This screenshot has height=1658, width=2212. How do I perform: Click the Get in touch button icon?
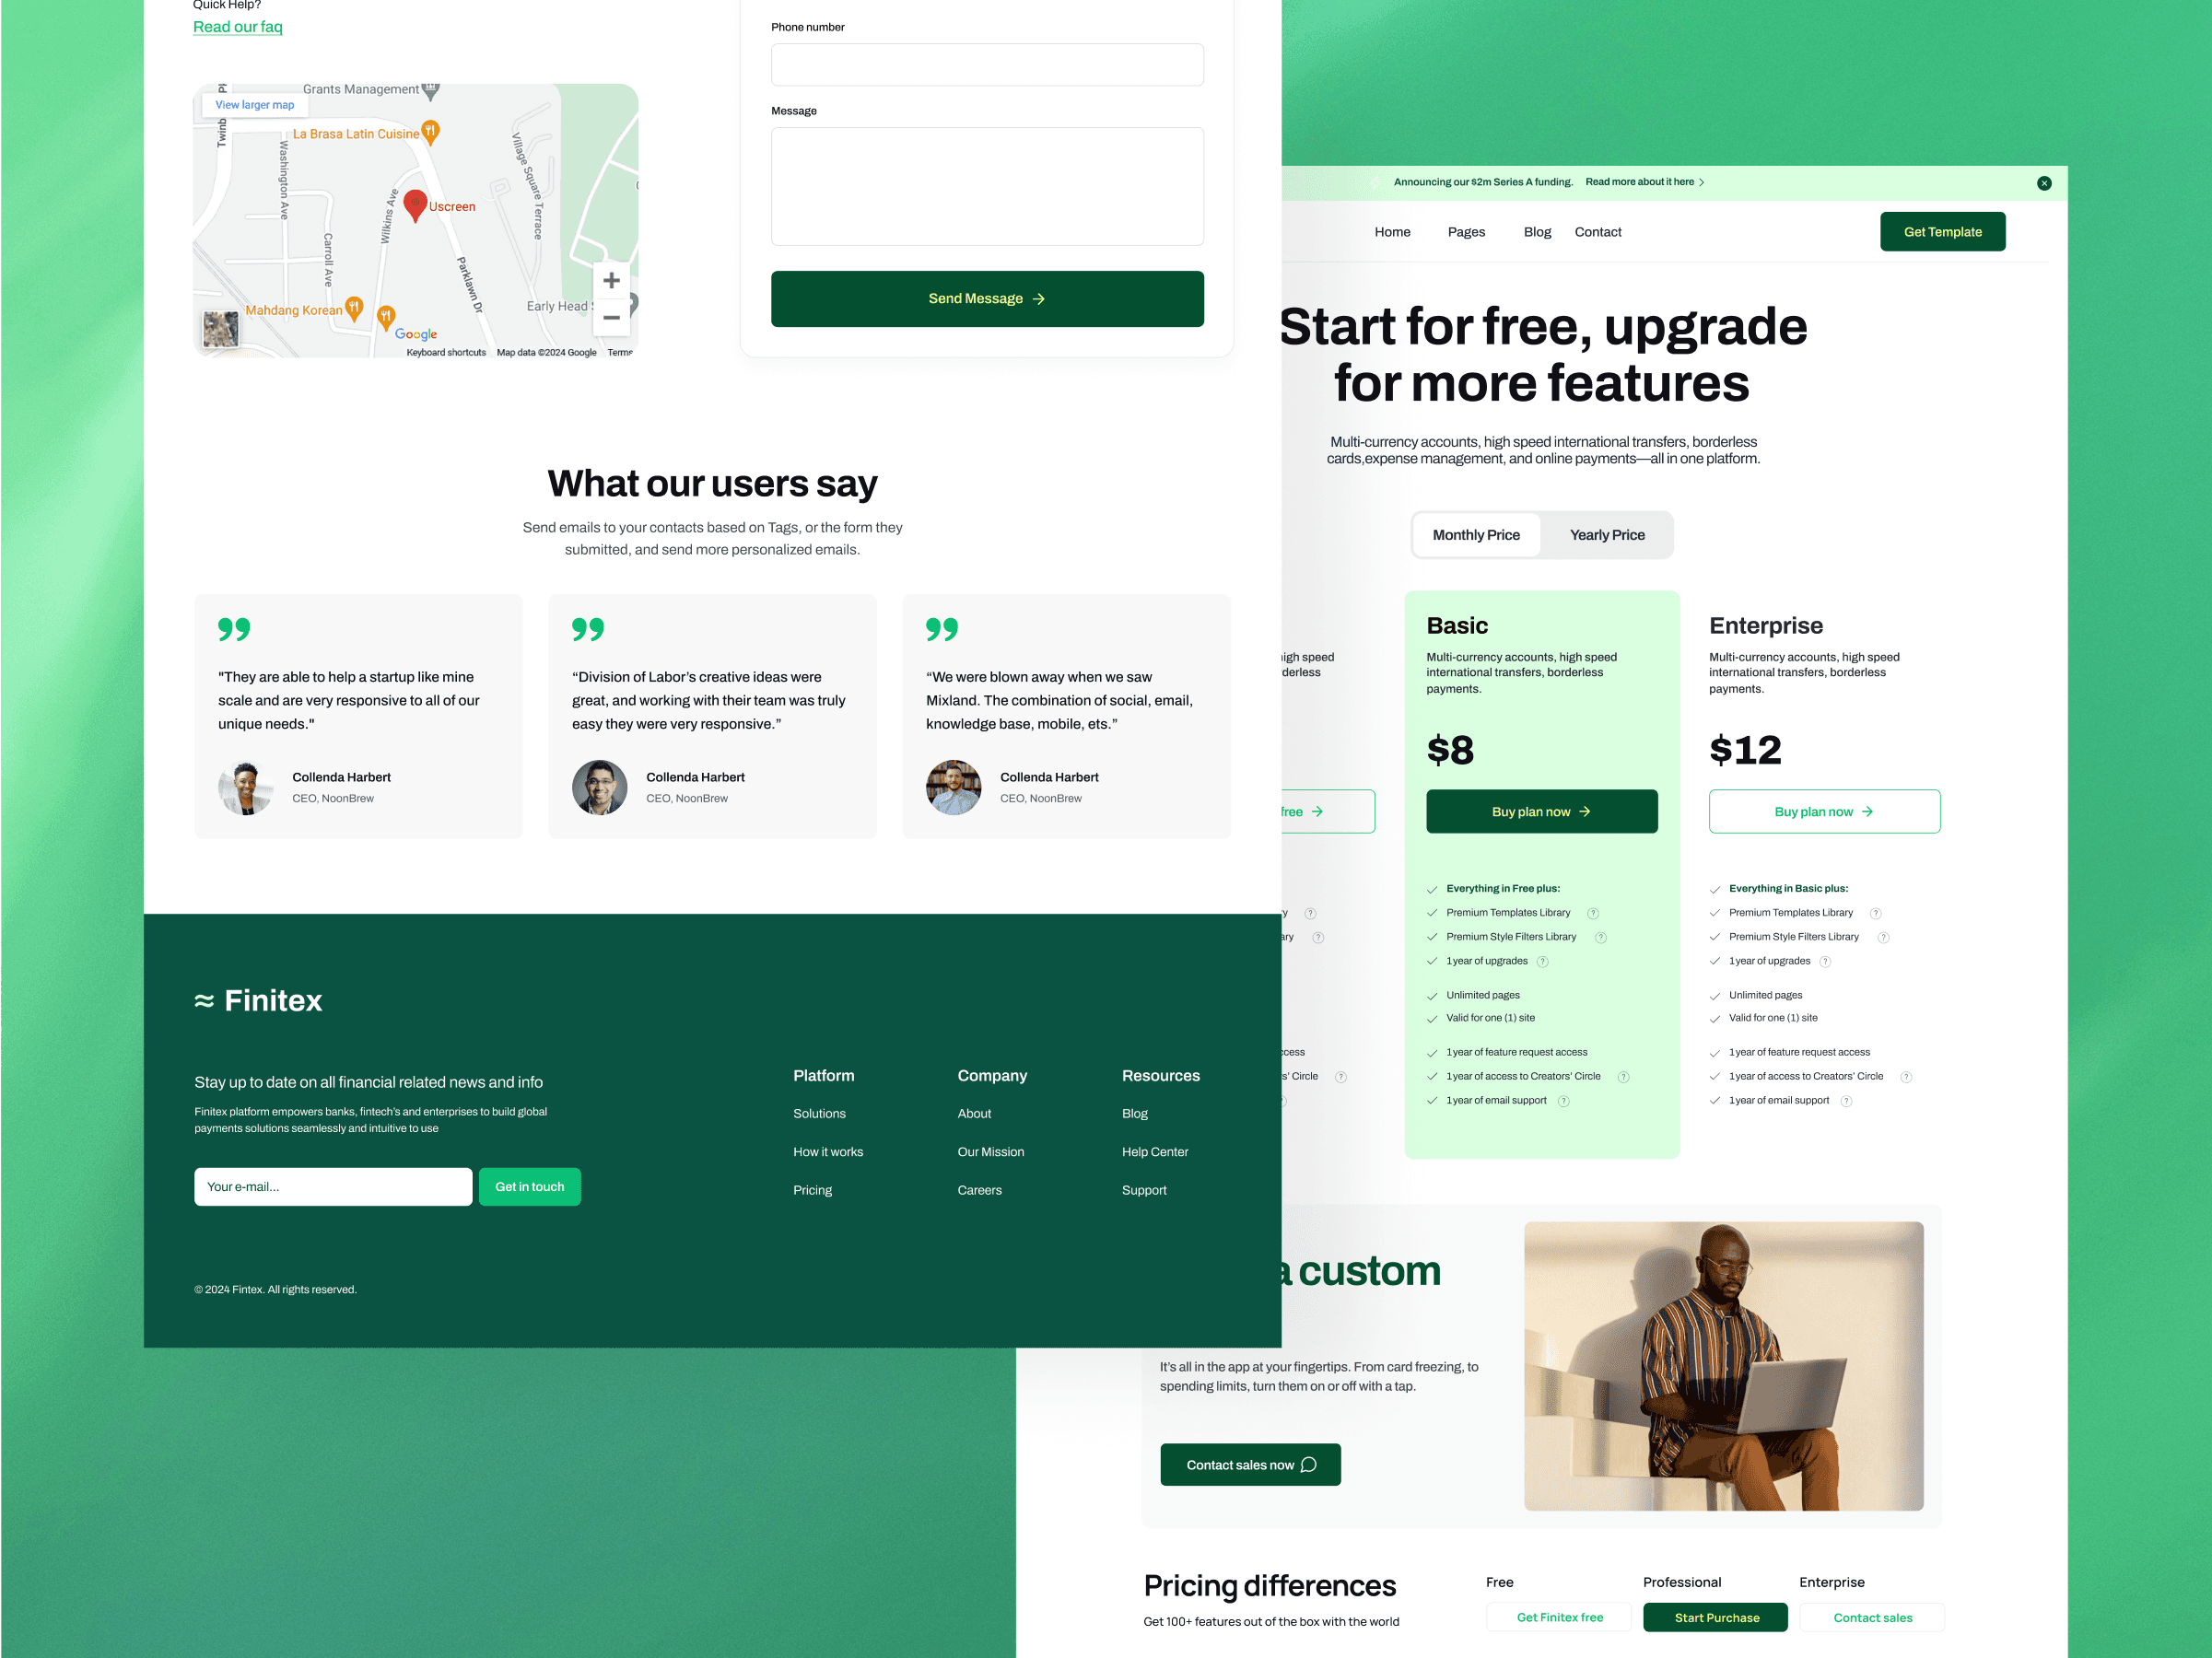point(528,1186)
